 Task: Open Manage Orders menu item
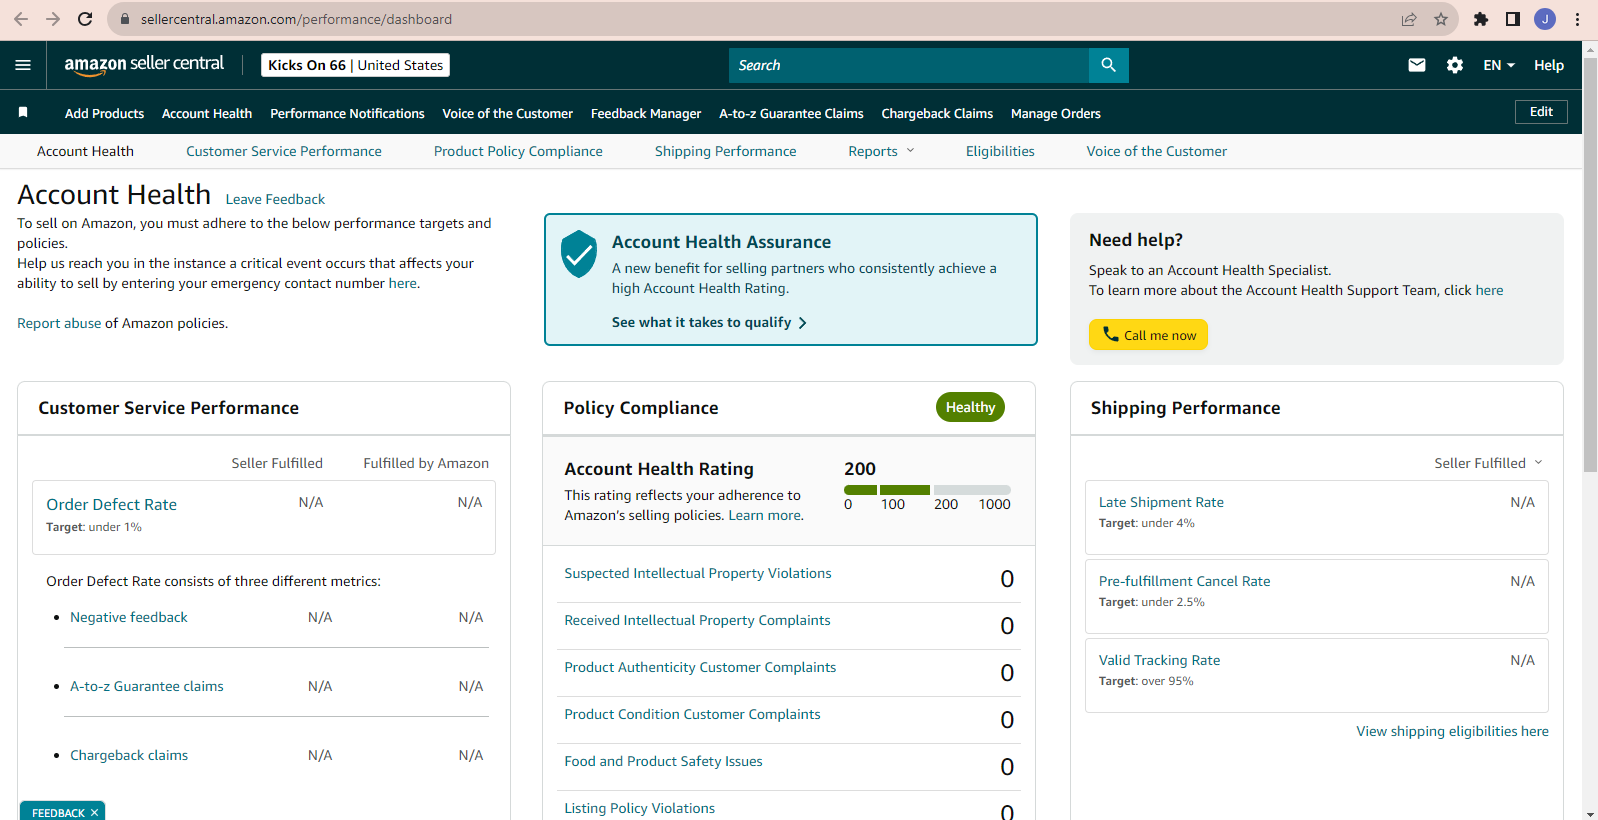1055,113
